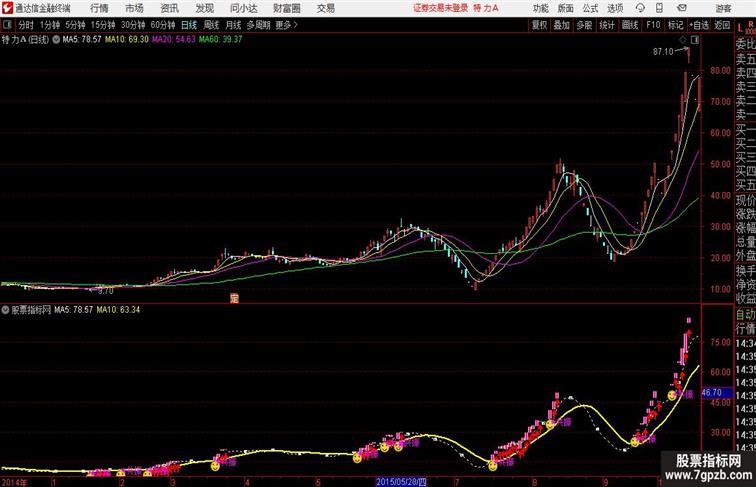
Task: Click the 统计 statistics toolbar button
Action: click(607, 25)
